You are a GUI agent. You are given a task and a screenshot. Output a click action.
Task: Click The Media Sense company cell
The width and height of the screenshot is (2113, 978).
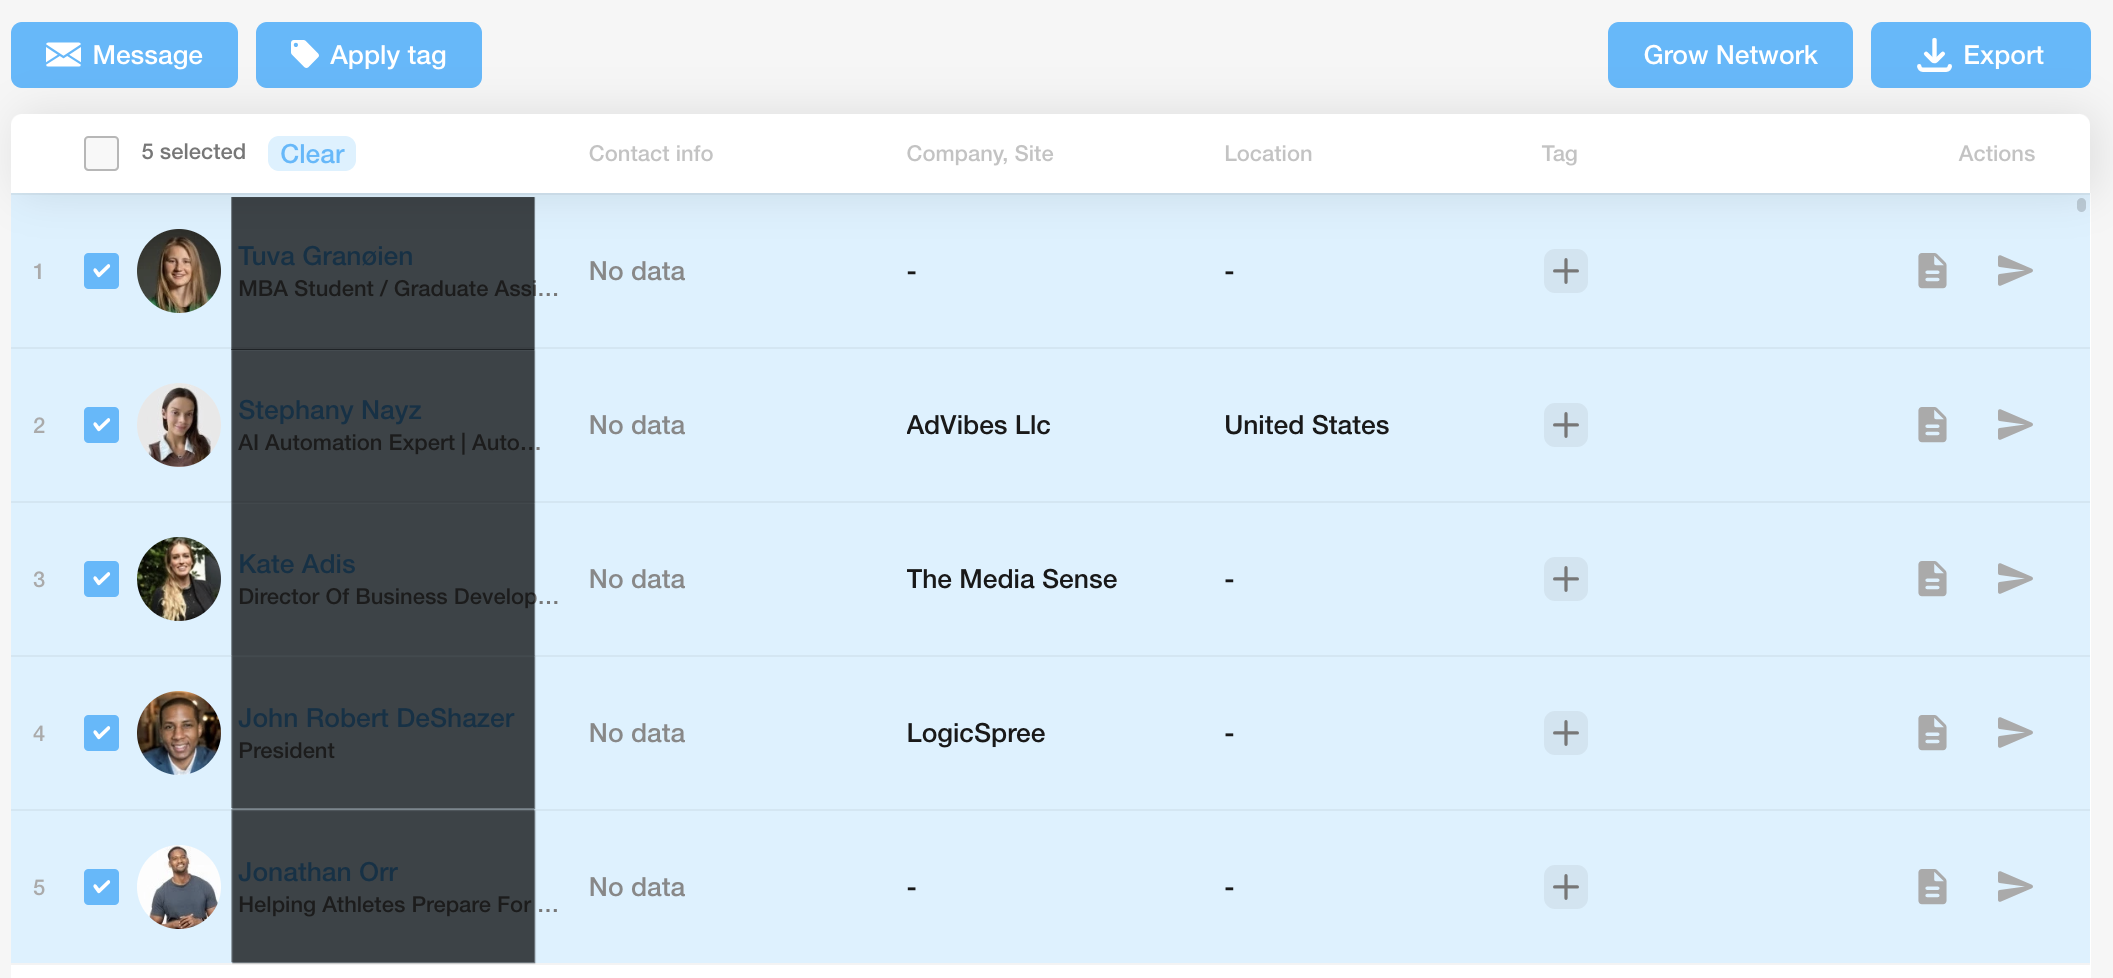click(1011, 579)
